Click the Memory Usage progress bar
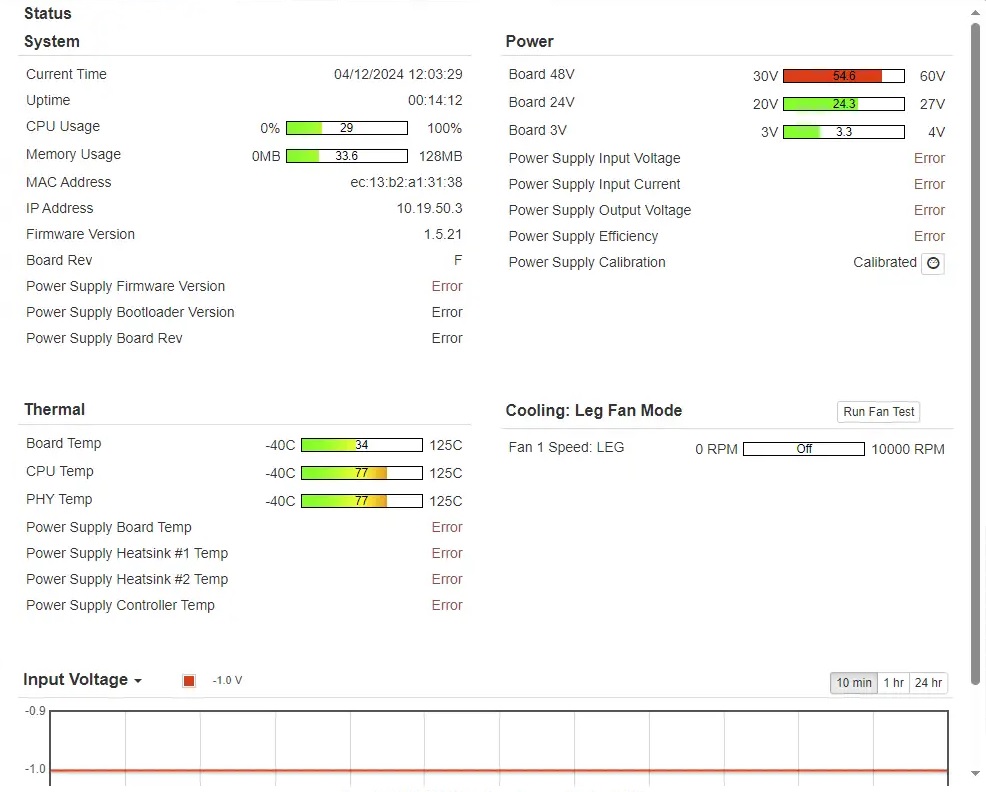The height and width of the screenshot is (792, 986). tap(346, 156)
